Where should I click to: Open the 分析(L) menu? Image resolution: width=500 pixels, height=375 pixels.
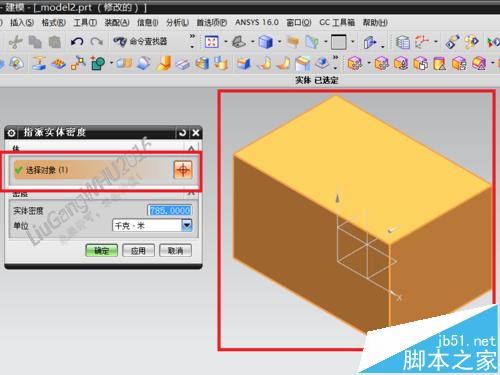177,23
